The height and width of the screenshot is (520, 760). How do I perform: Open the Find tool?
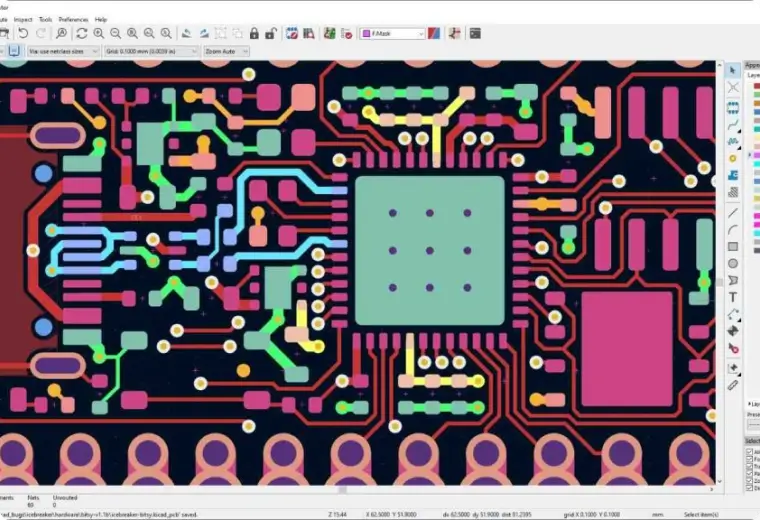point(62,33)
